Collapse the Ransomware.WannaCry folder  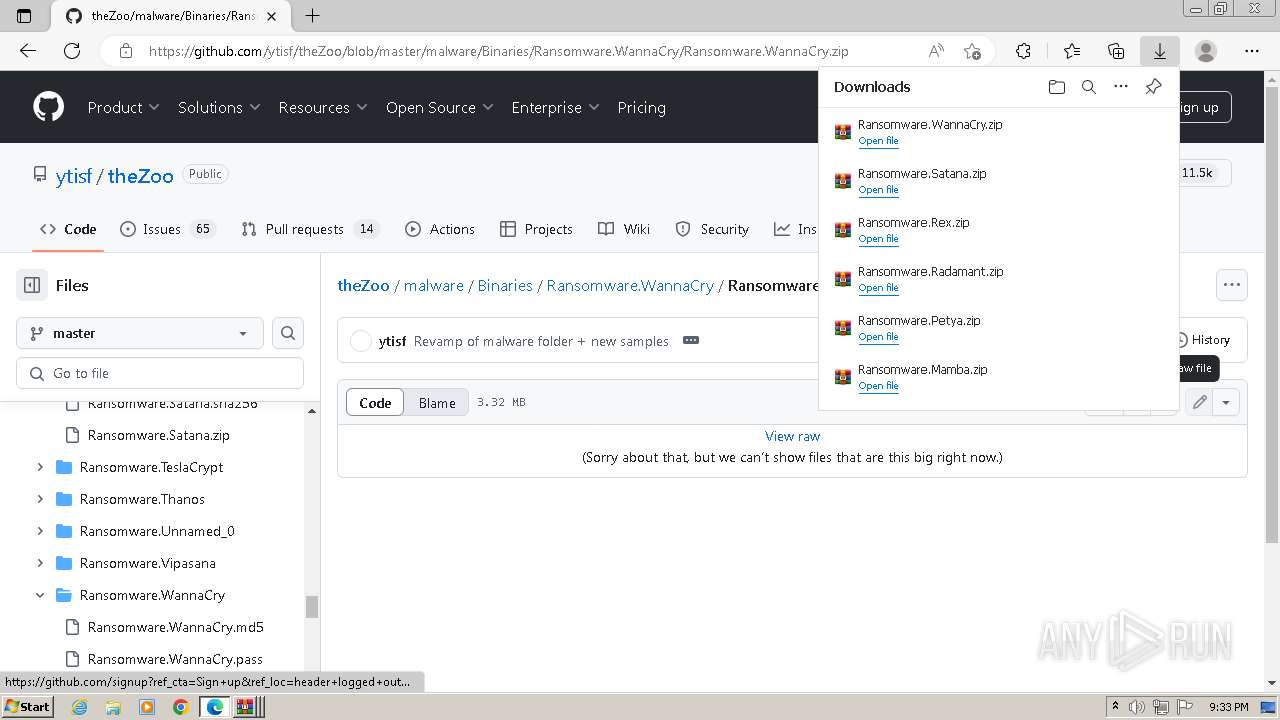point(40,595)
